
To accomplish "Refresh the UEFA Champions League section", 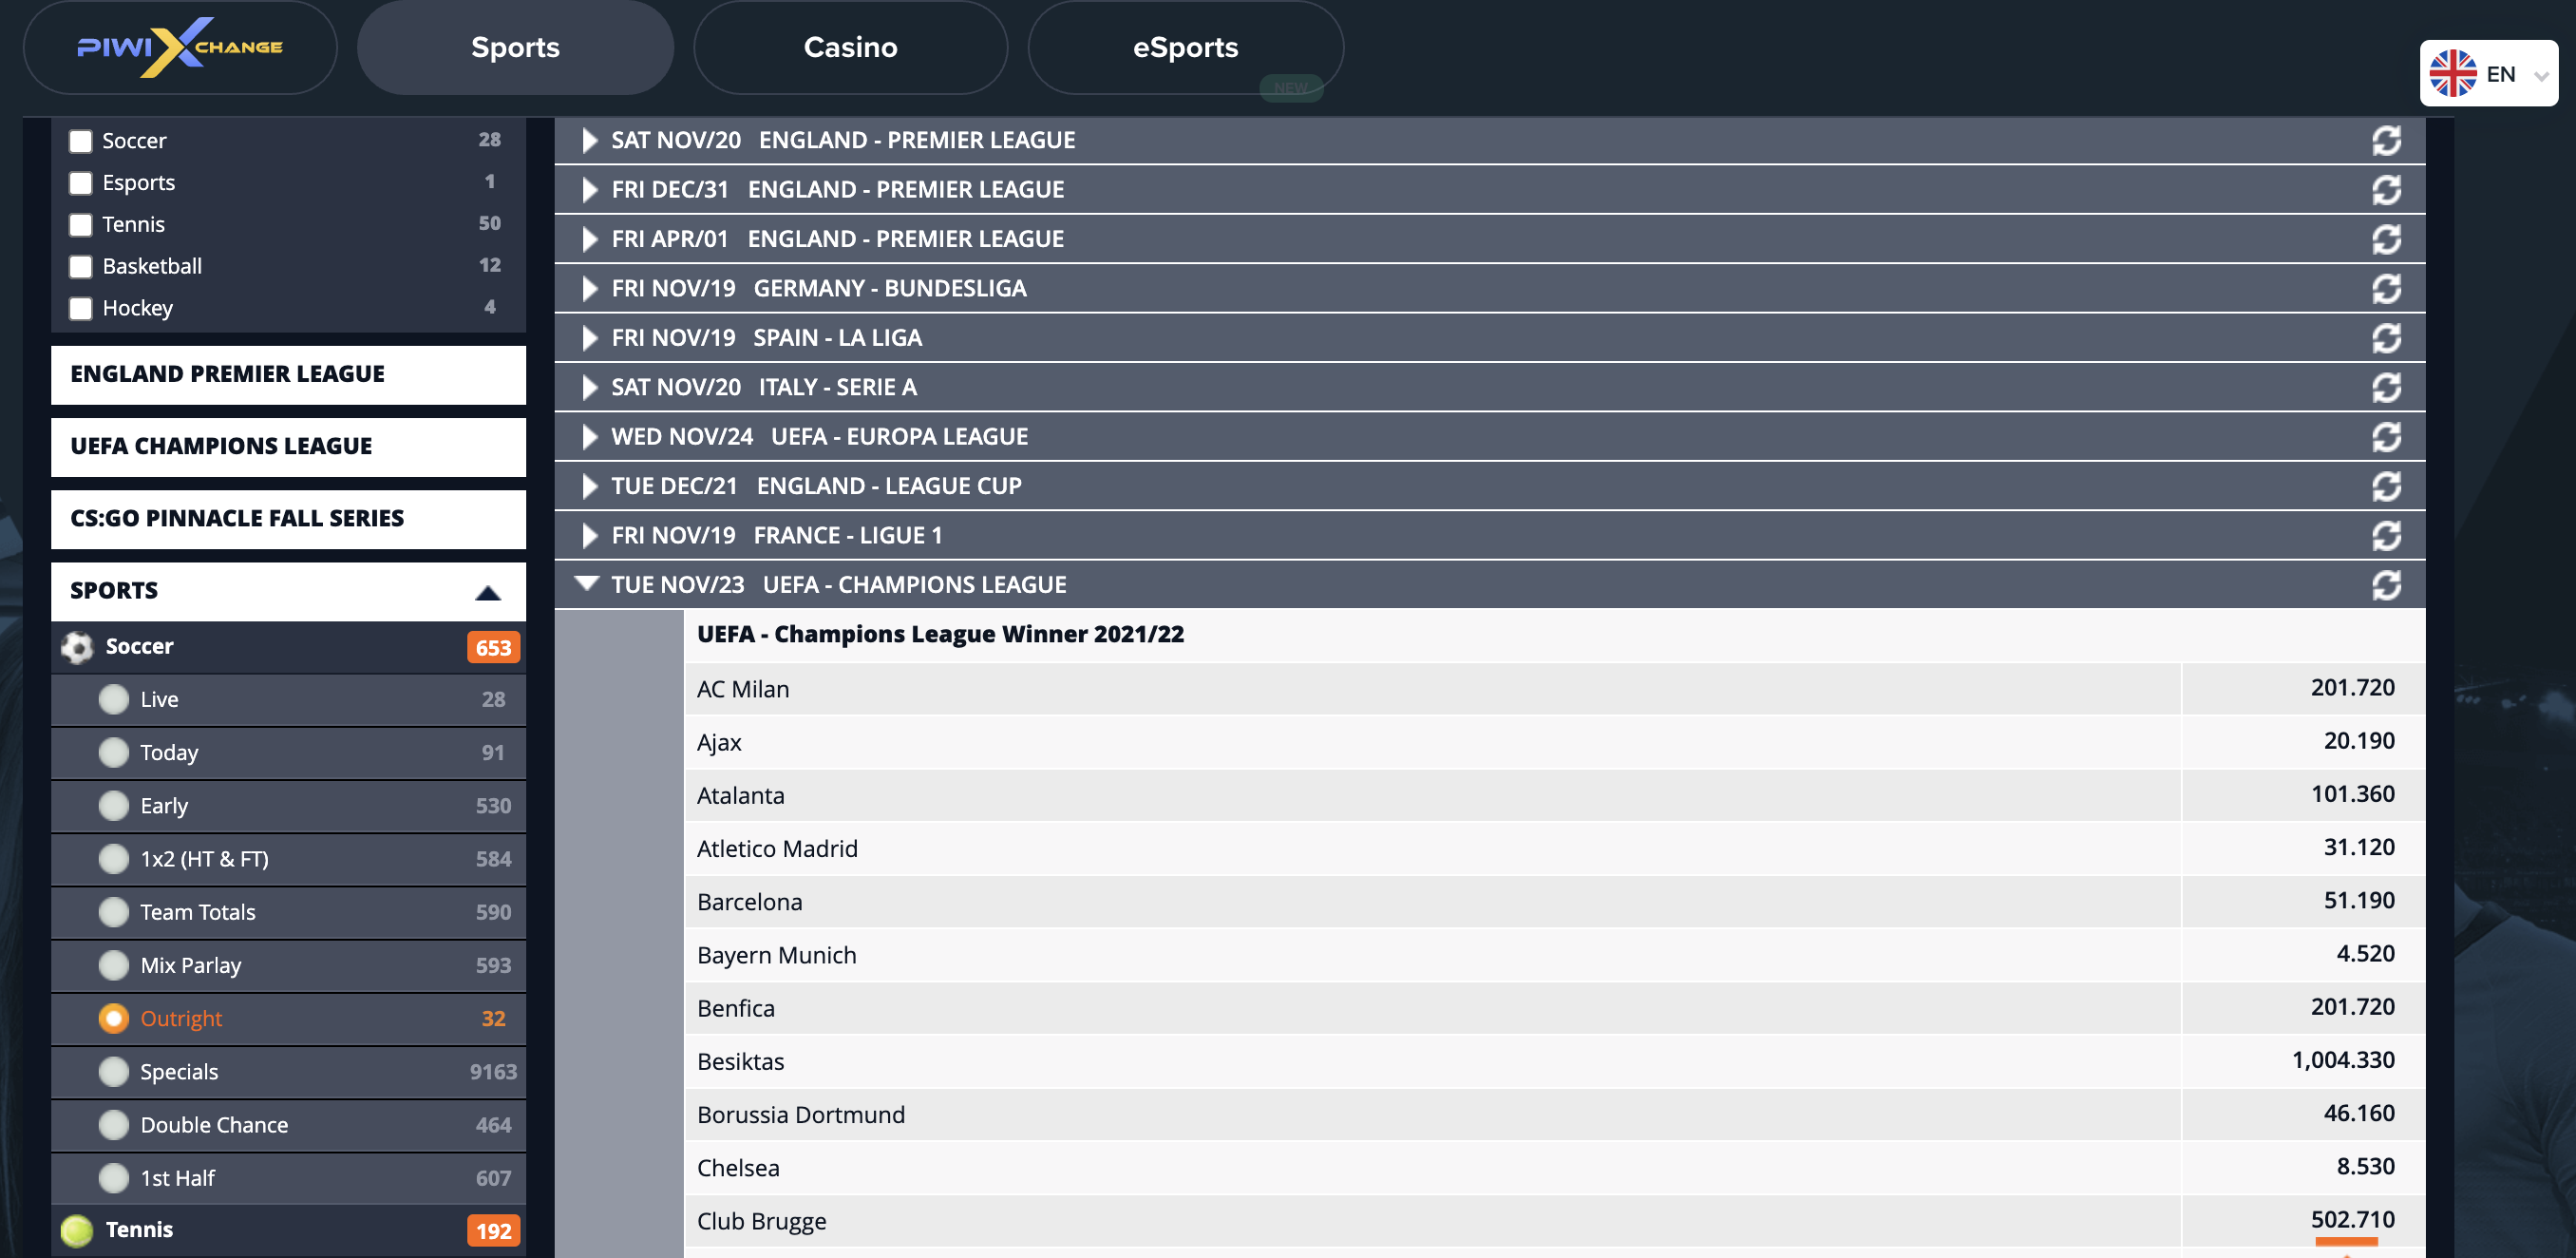I will click(2386, 585).
